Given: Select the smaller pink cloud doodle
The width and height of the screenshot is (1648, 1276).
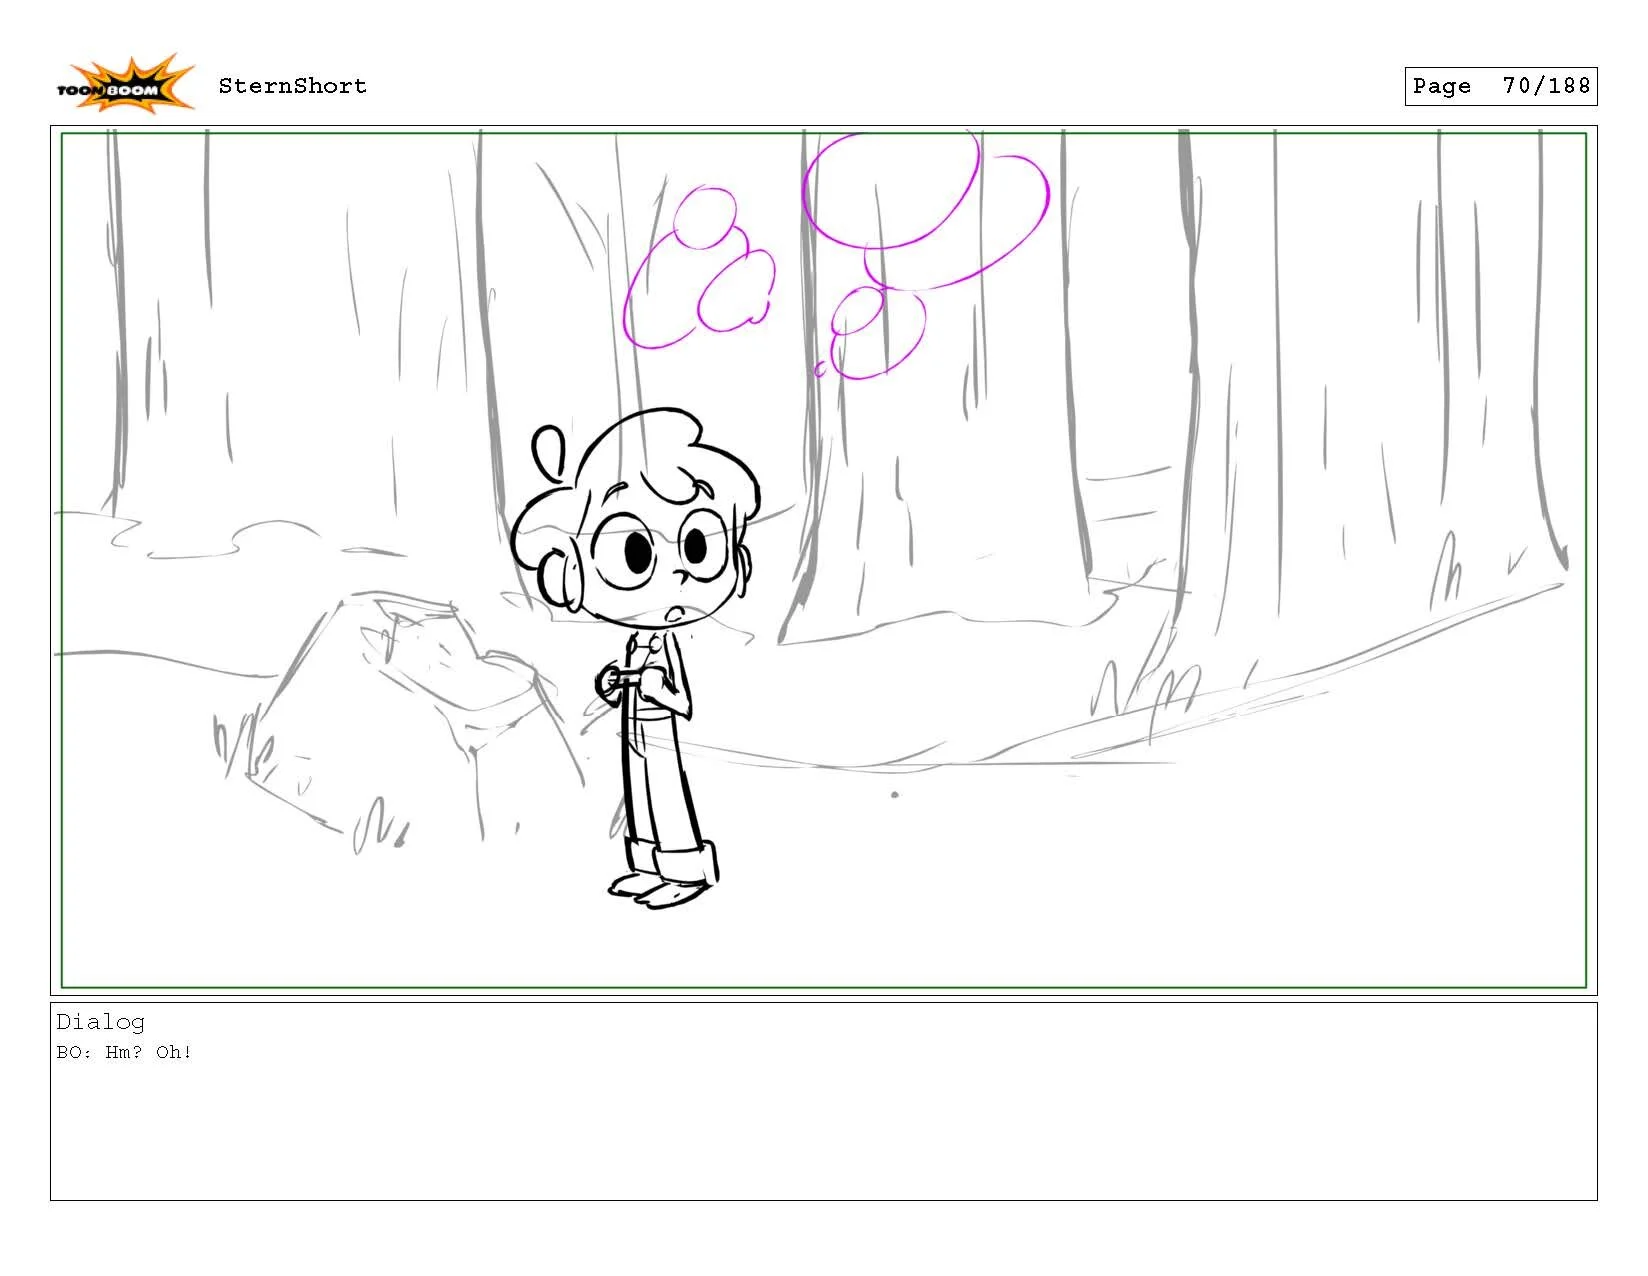Looking at the screenshot, I should [700, 270].
